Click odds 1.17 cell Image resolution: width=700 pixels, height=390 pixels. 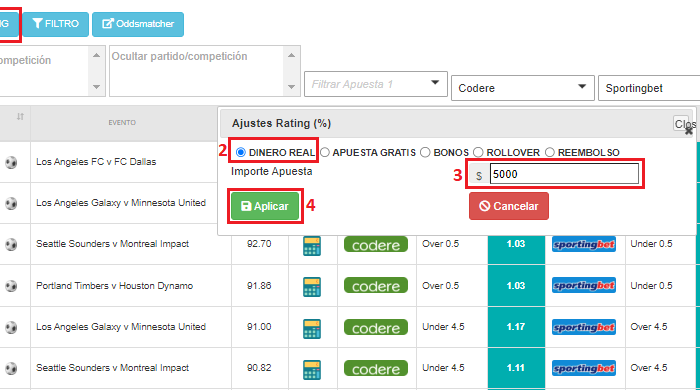tap(516, 327)
